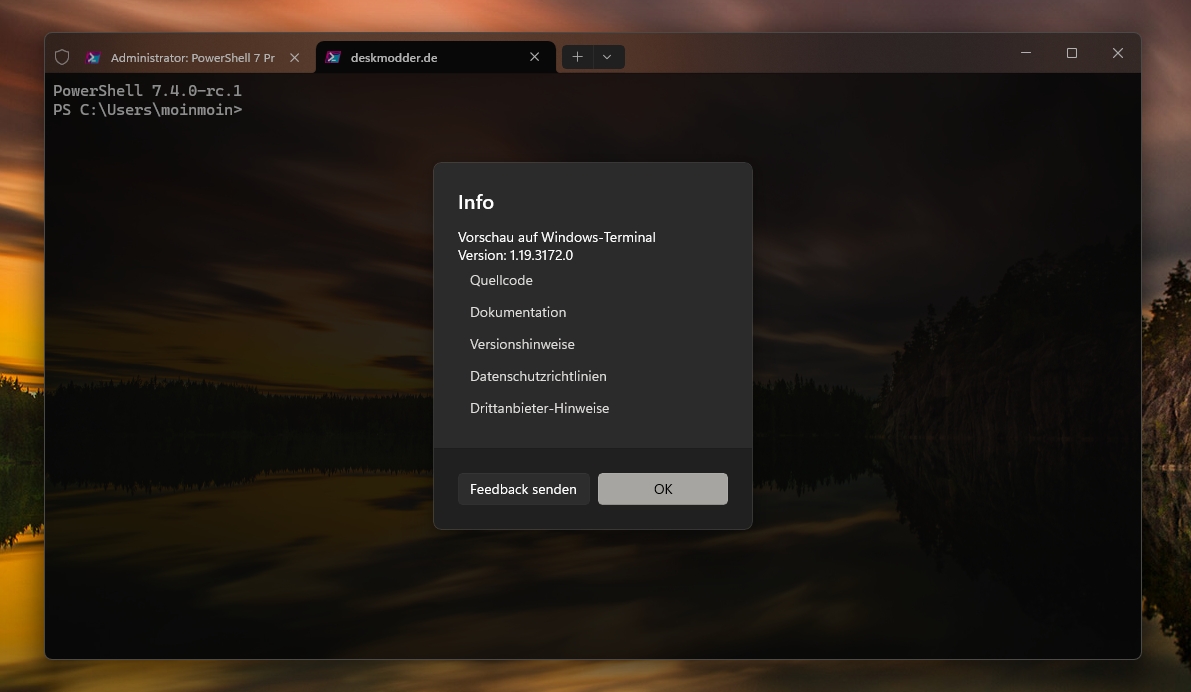Screen dimensions: 1191x692
Task: Expand the new tab profile dropdown
Action: point(607,57)
